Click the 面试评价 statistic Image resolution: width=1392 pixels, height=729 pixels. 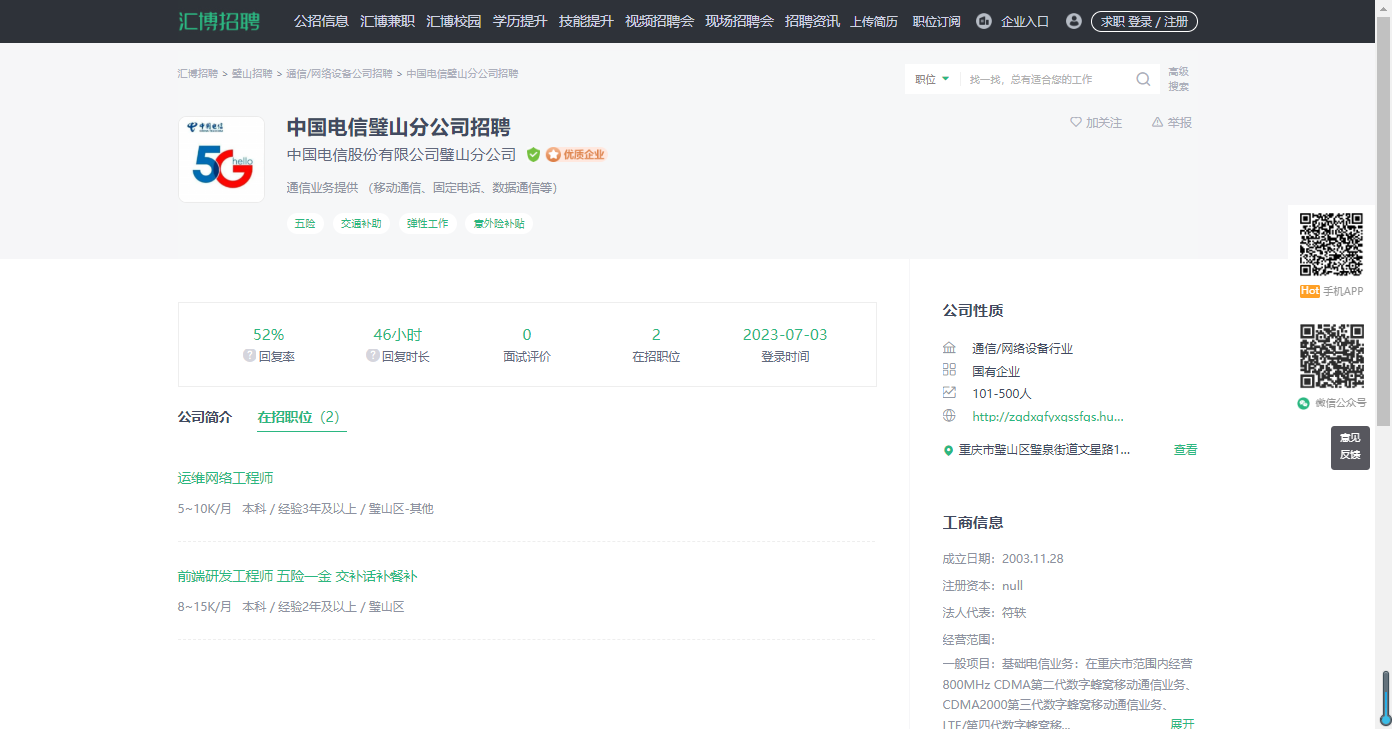(527, 345)
